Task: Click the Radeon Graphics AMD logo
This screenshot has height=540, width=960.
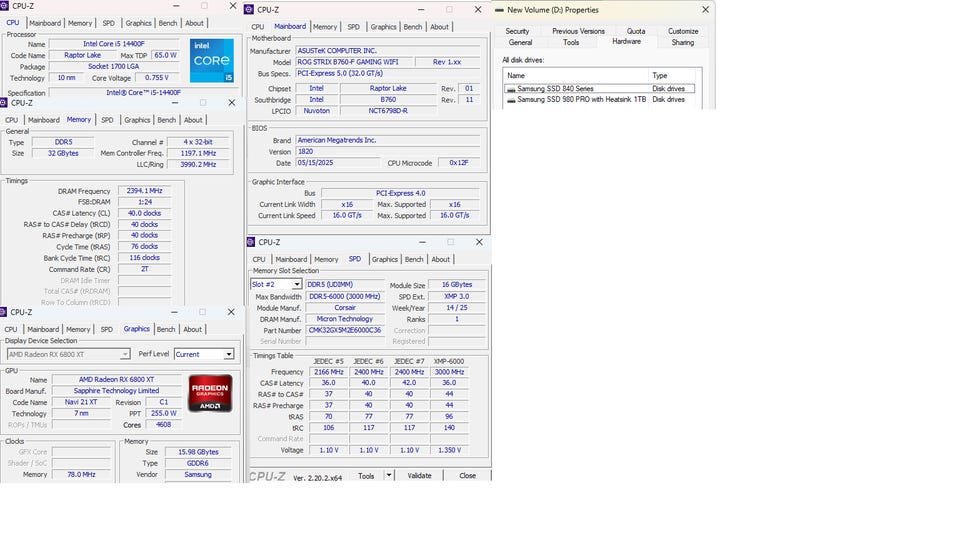Action: (x=210, y=393)
